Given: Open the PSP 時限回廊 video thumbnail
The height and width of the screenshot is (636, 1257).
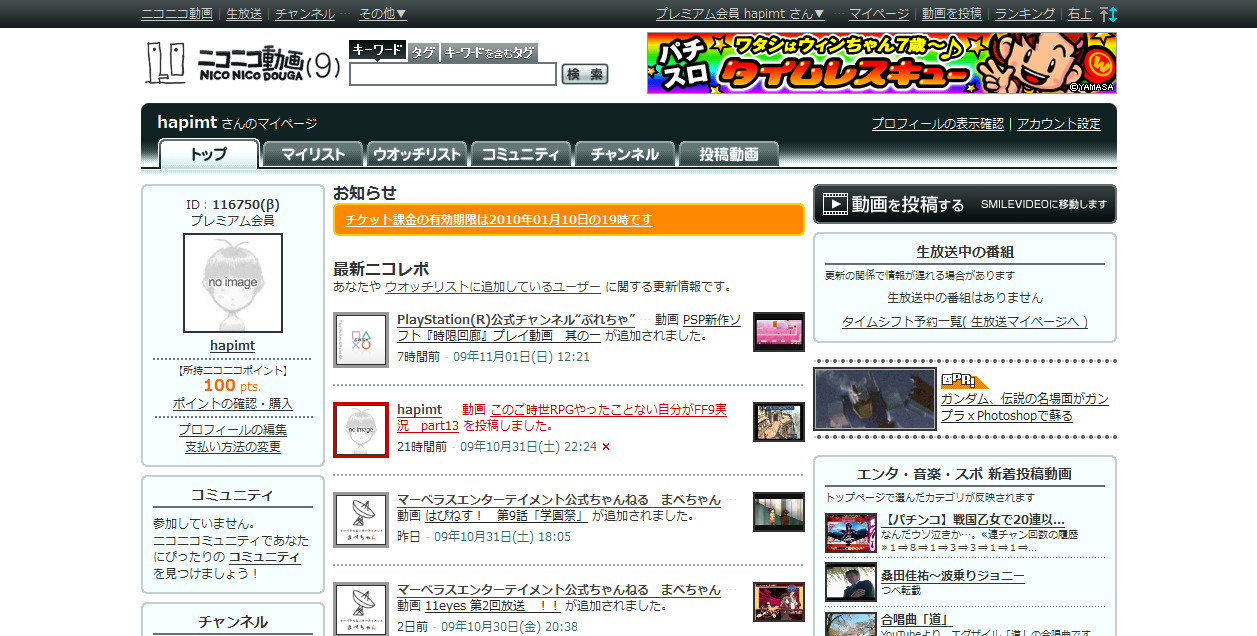Looking at the screenshot, I should pyautogui.click(x=779, y=332).
